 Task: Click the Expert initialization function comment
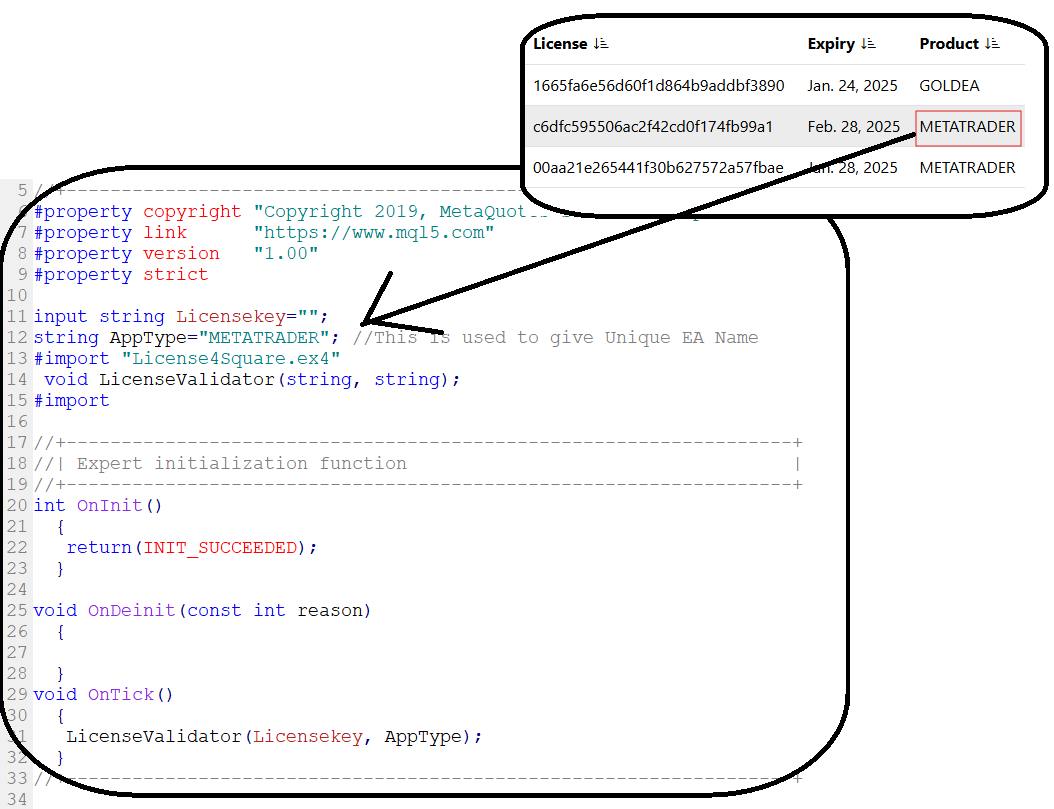pos(241,464)
